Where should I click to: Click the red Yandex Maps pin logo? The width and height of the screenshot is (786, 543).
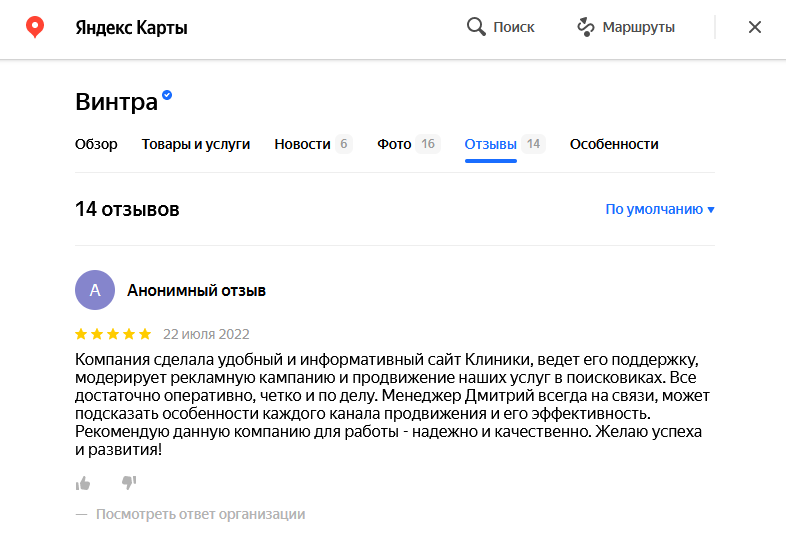pyautogui.click(x=35, y=27)
